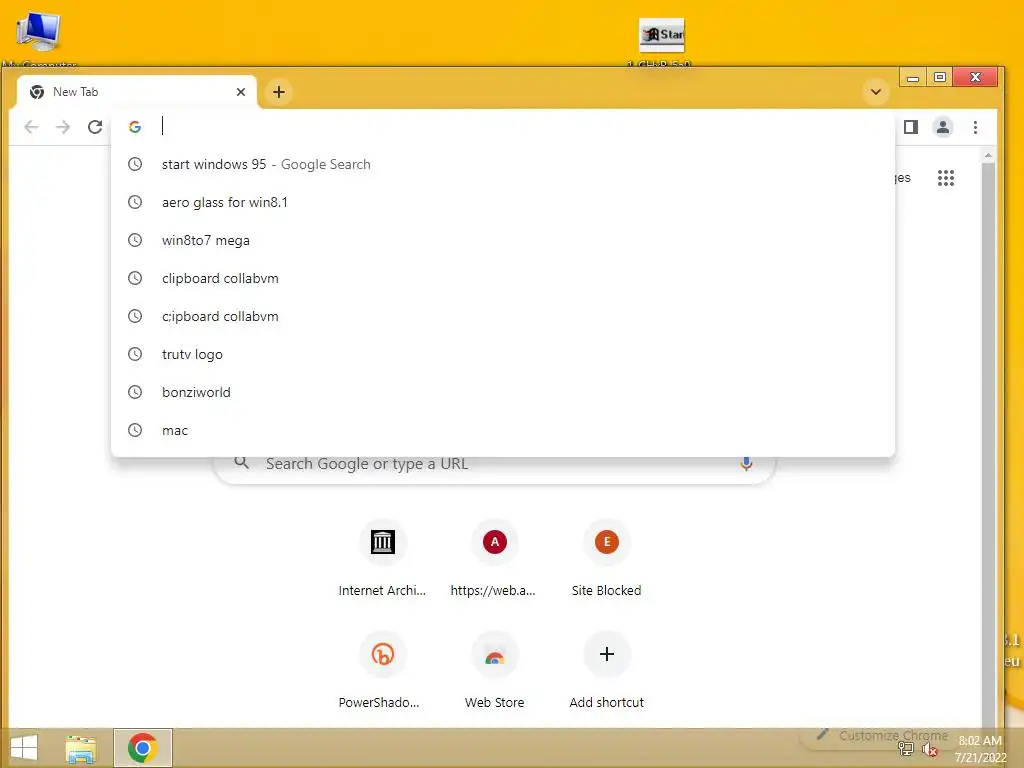Click the New Tab tab title

coord(76,92)
